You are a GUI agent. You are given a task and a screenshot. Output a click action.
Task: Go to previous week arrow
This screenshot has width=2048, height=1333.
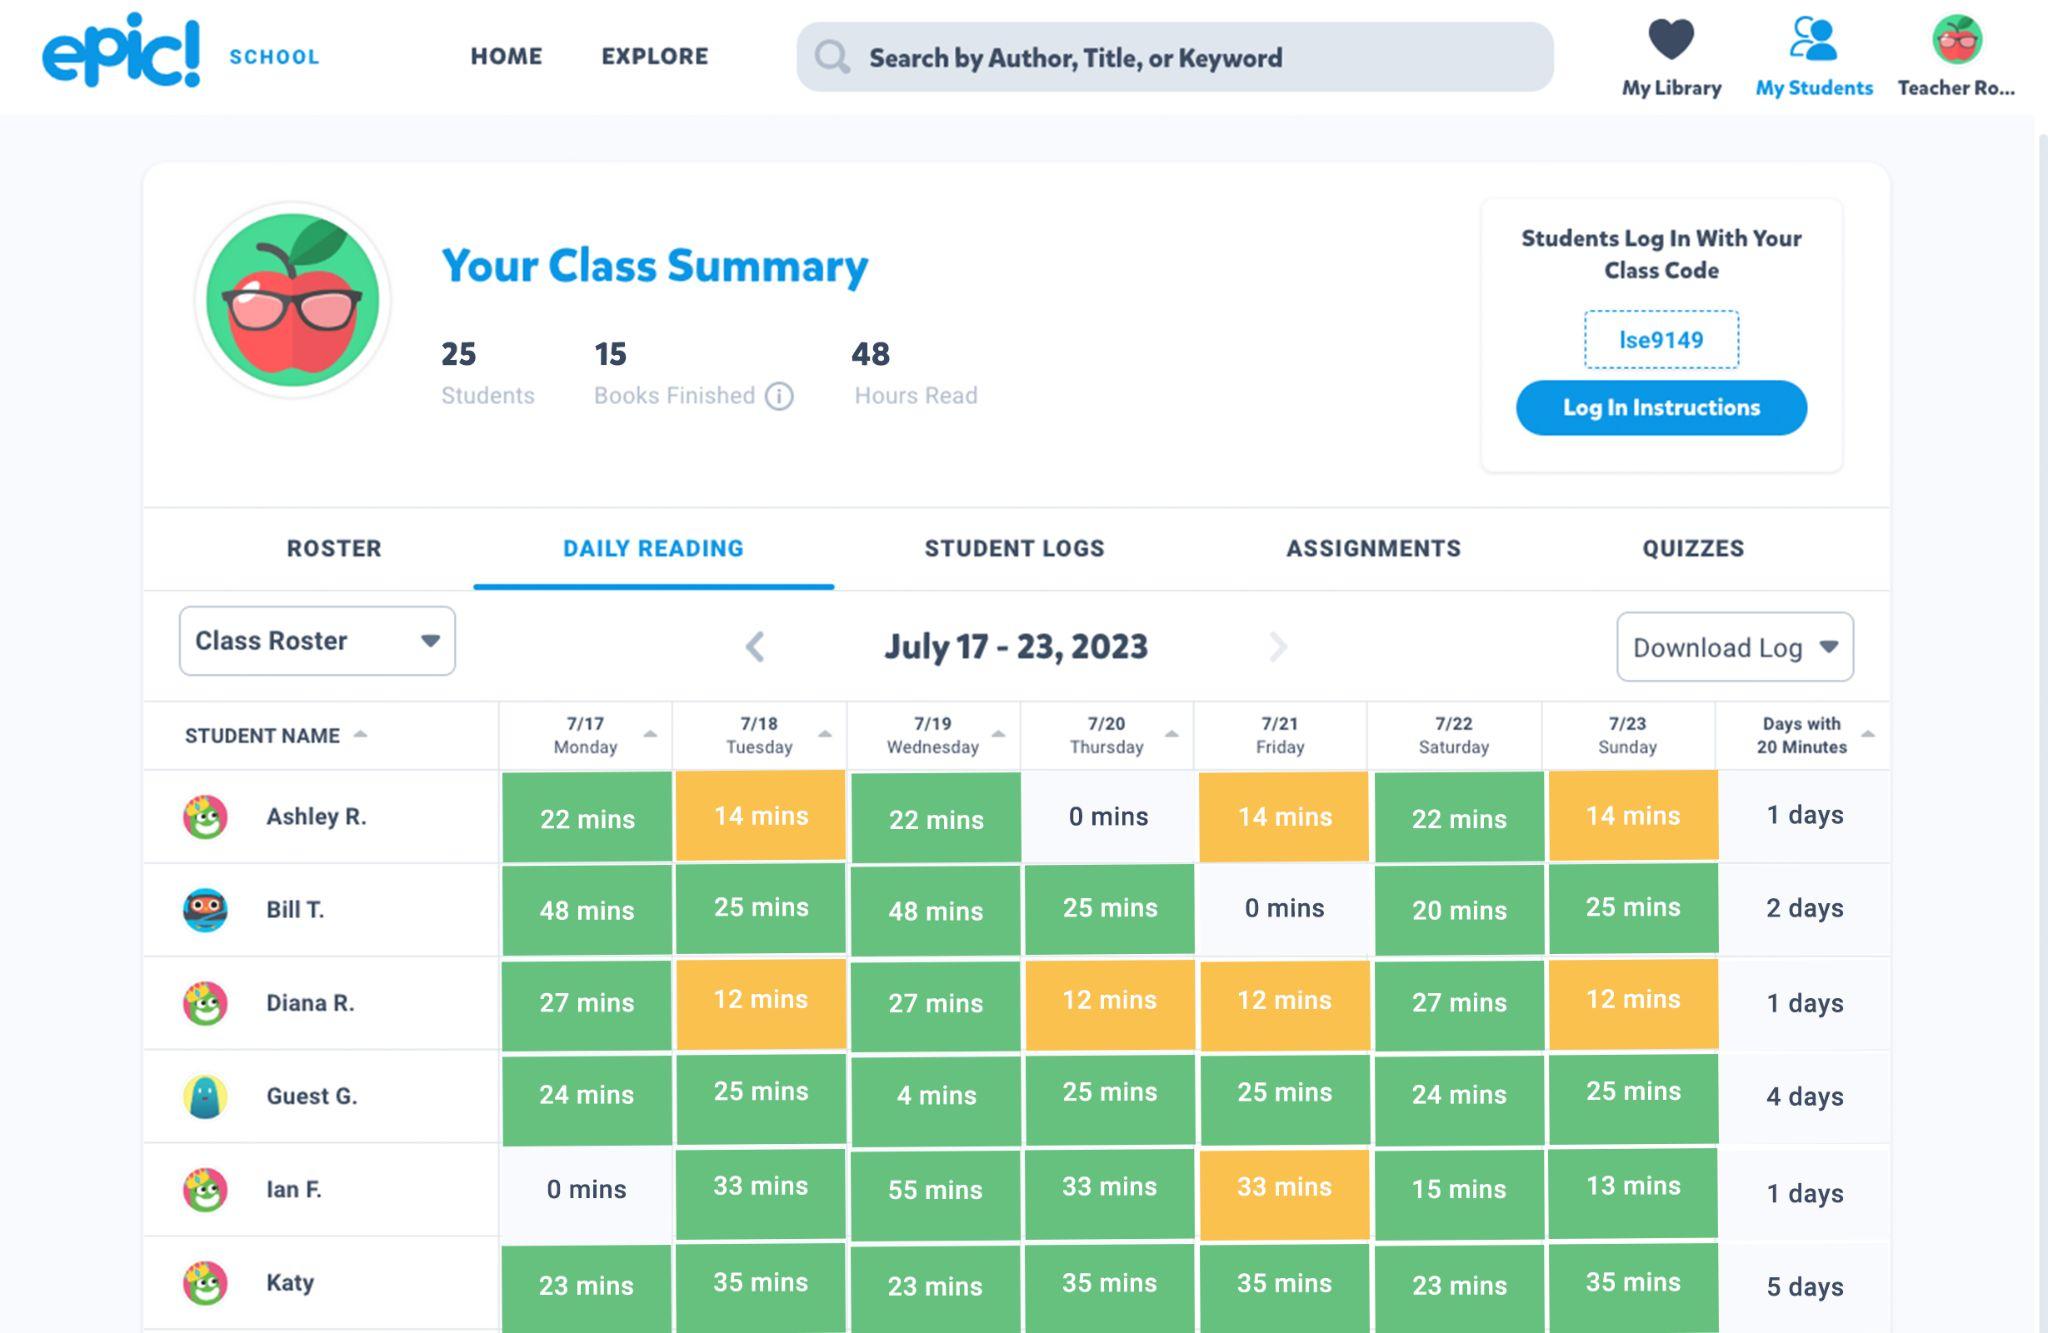point(755,647)
